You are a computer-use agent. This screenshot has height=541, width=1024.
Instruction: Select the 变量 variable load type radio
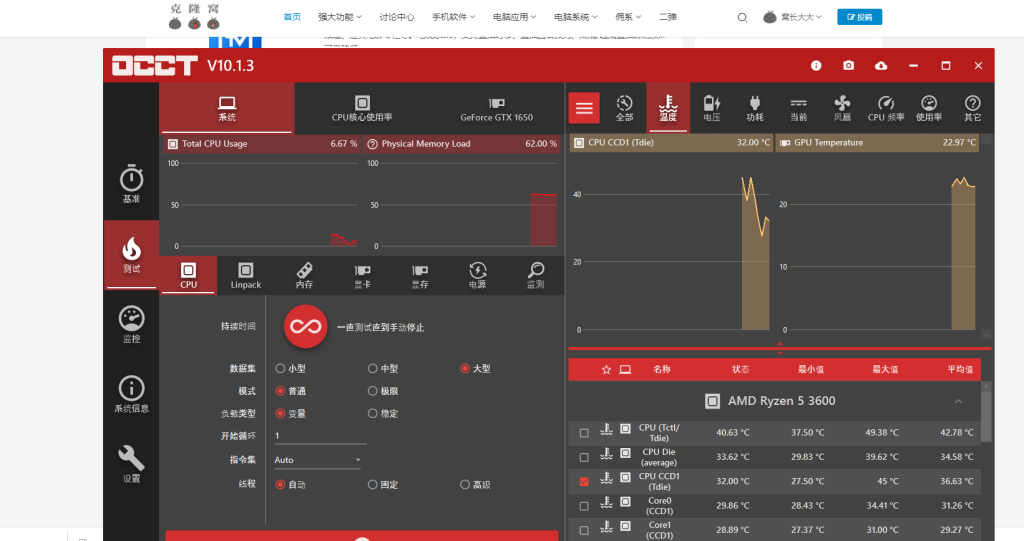[280, 413]
